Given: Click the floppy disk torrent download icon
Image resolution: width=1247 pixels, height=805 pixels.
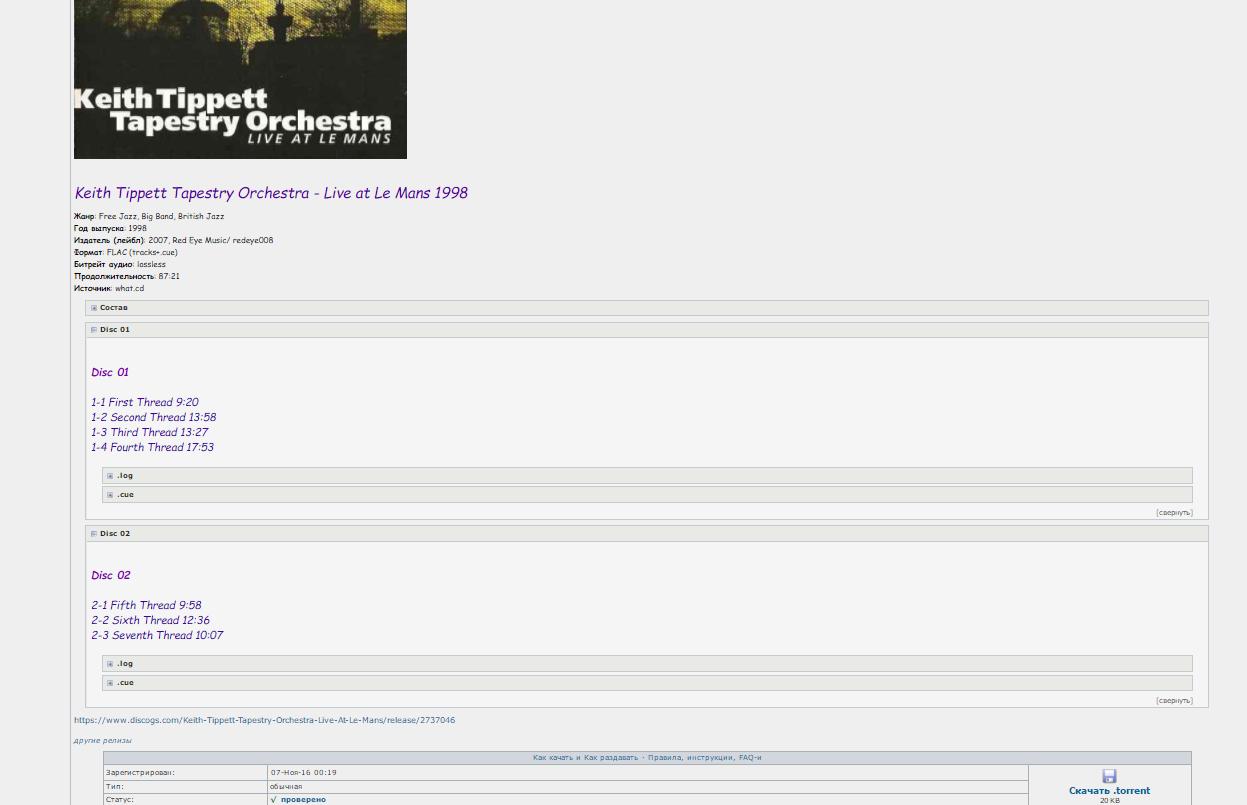Looking at the screenshot, I should click(1109, 776).
